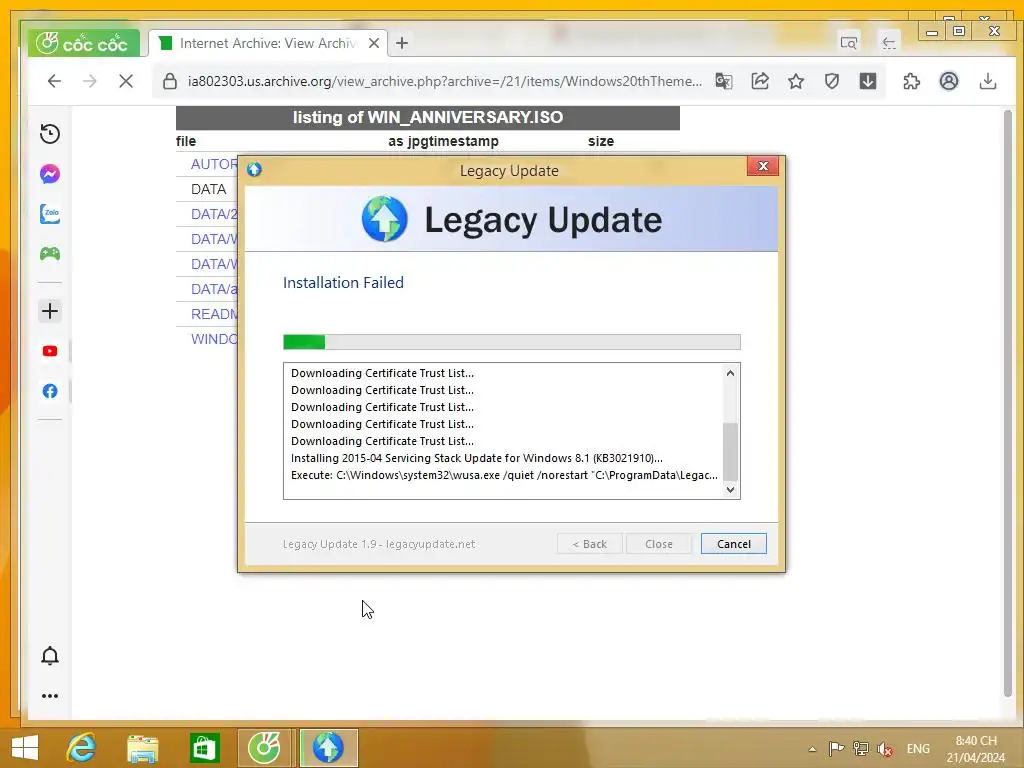
Task: Show hidden tray icons arrow
Action: pyautogui.click(x=812, y=749)
